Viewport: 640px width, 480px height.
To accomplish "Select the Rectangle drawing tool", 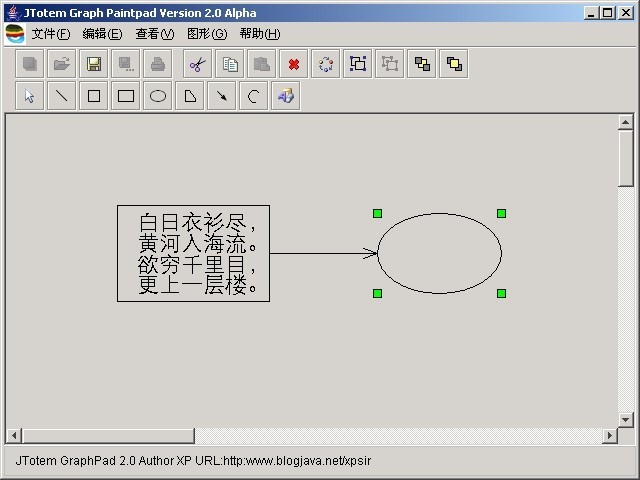I will (x=126, y=96).
